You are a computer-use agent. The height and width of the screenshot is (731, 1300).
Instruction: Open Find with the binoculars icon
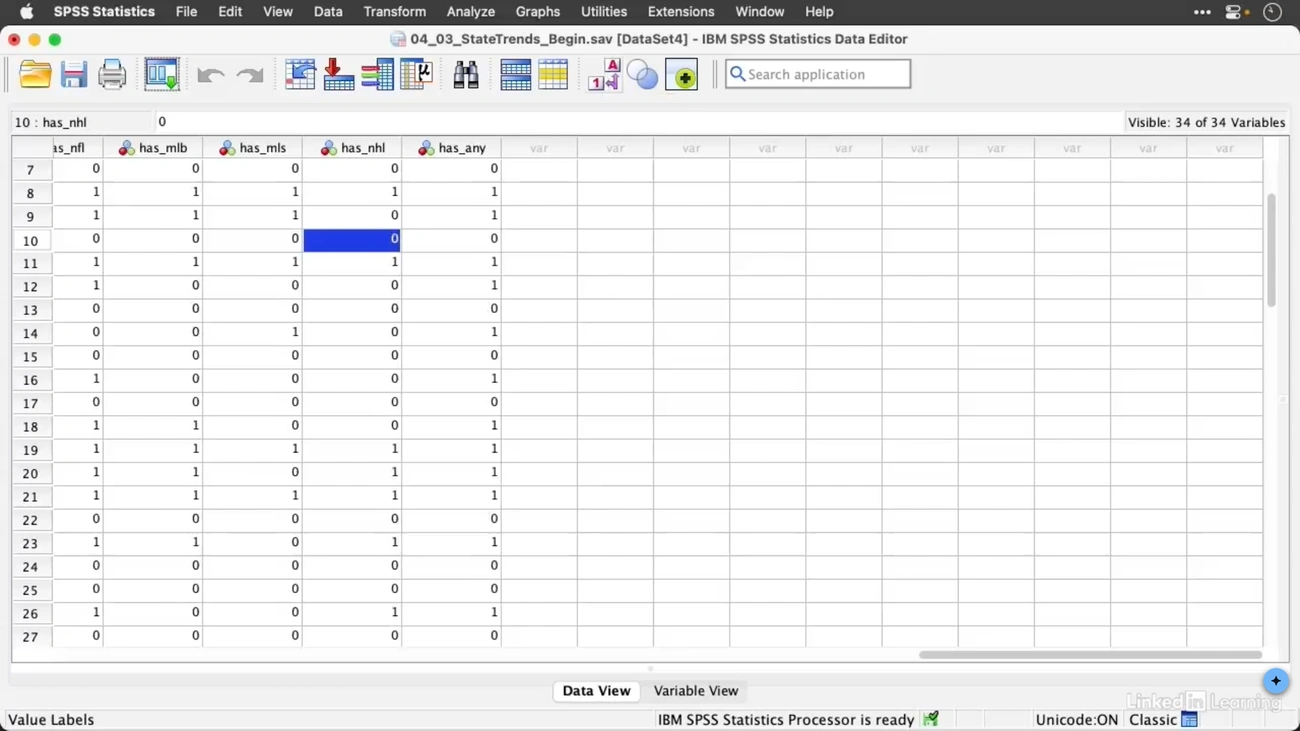click(466, 75)
